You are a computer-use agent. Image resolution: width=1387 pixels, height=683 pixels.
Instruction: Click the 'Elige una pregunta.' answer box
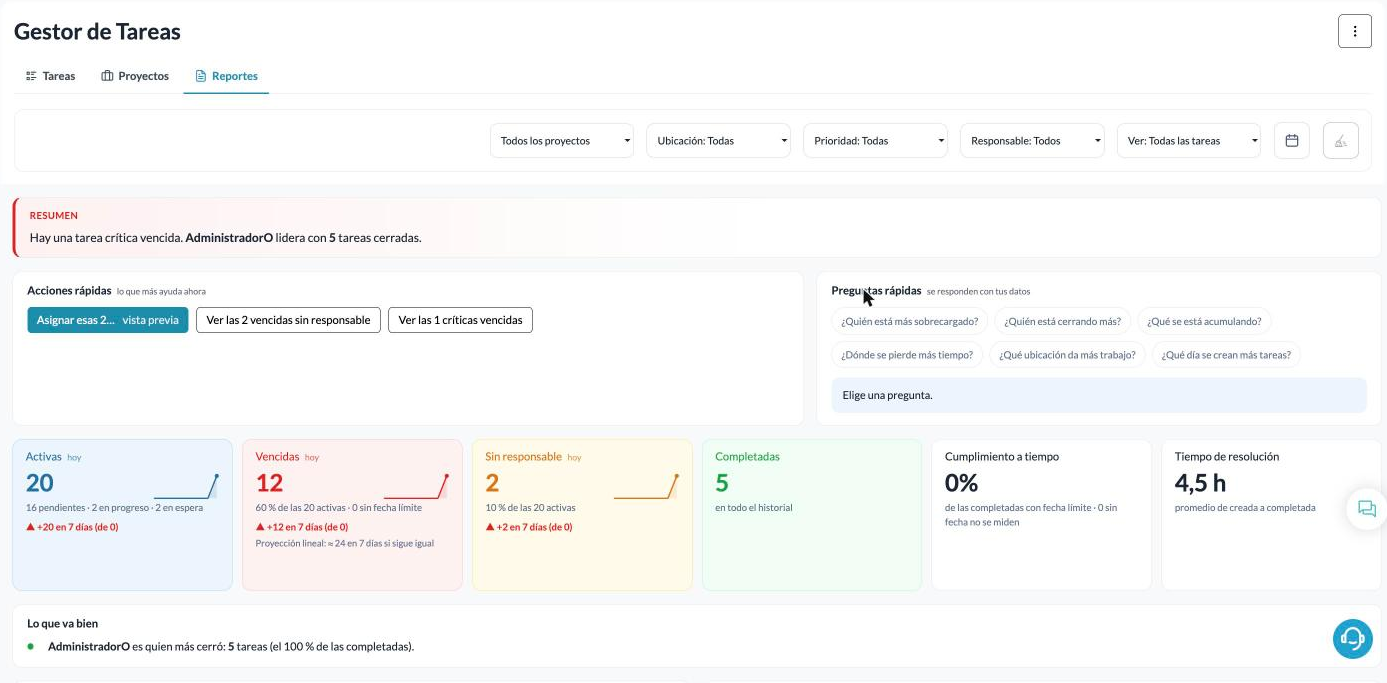coord(1099,395)
